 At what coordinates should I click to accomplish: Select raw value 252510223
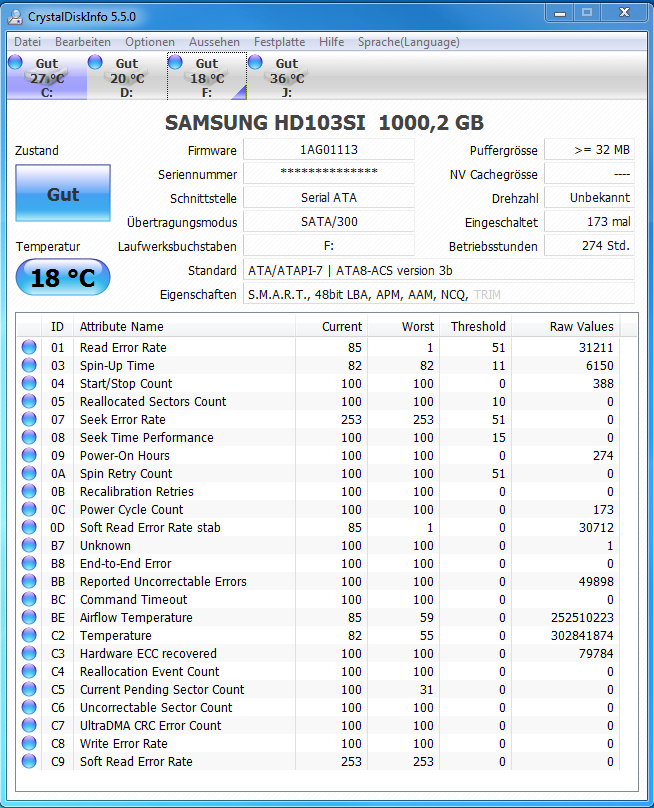tap(582, 617)
